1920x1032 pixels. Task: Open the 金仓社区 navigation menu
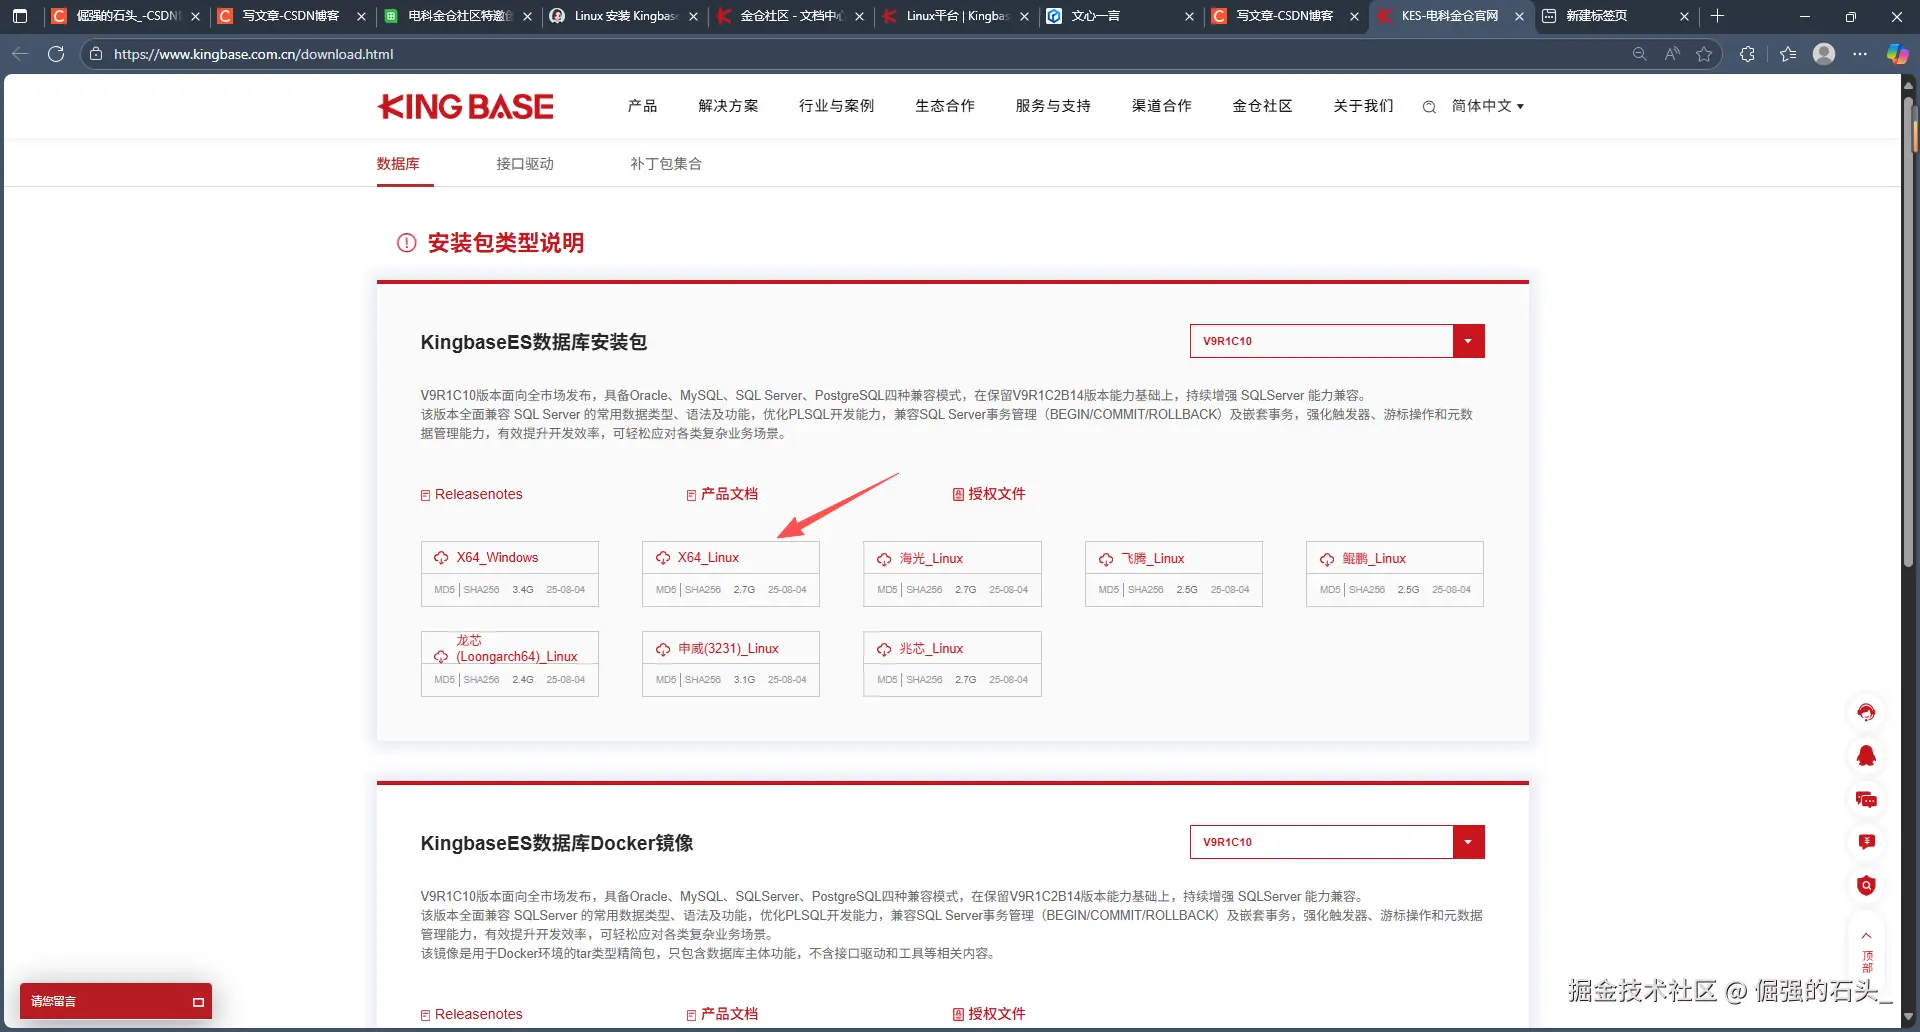(1262, 106)
